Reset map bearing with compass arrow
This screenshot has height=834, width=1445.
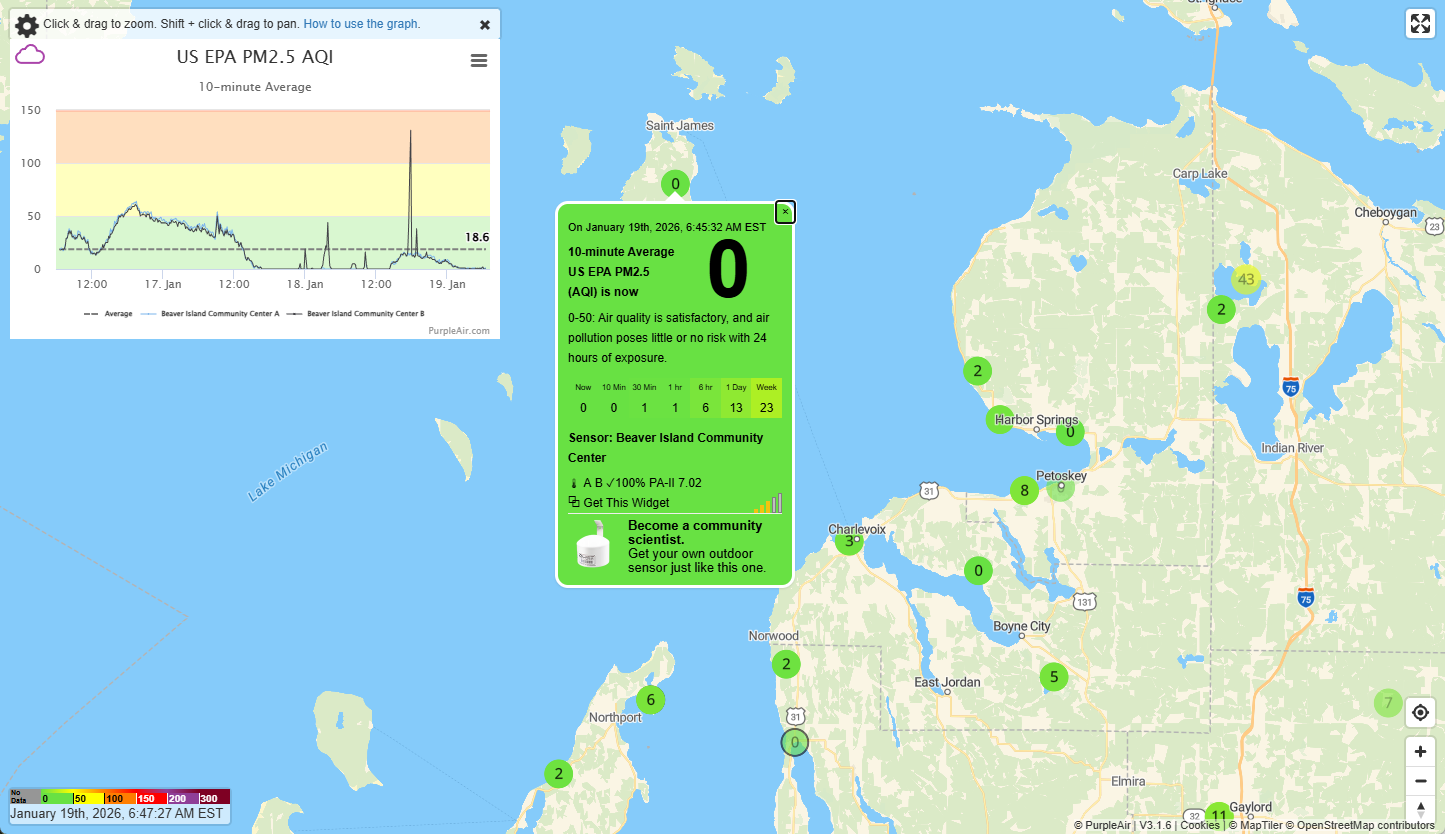tap(1420, 808)
